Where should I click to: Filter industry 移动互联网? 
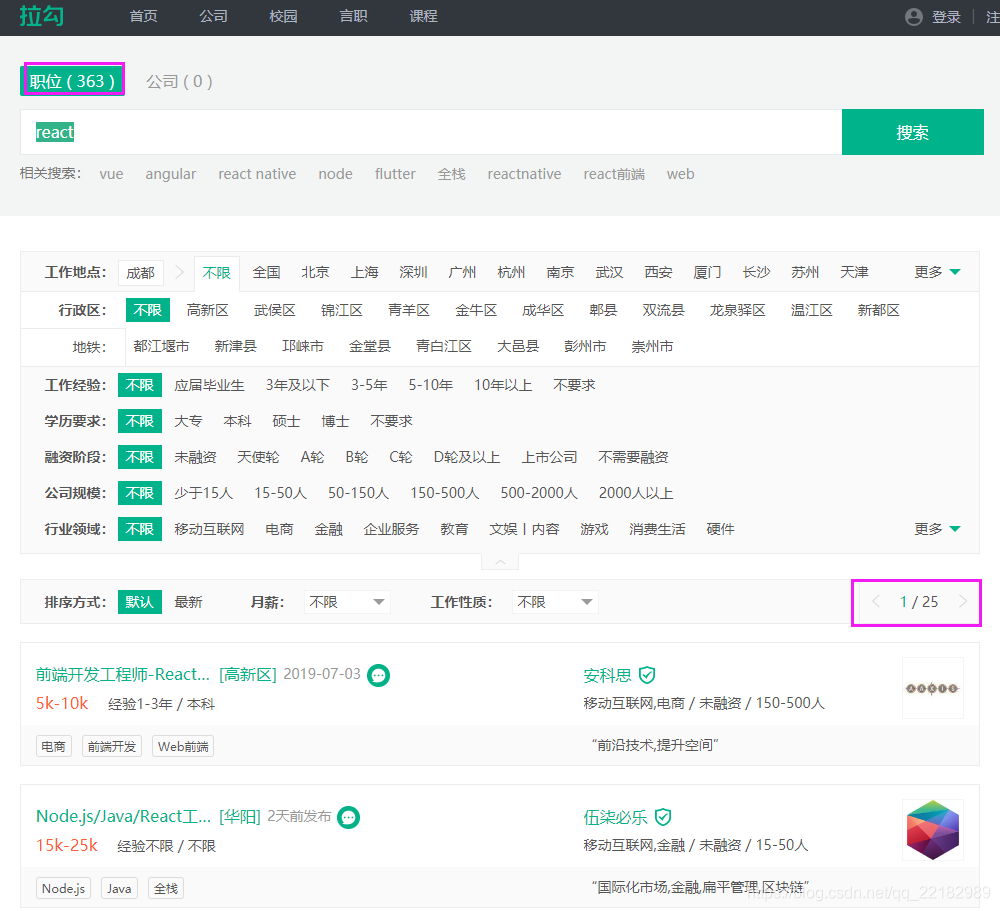(209, 529)
